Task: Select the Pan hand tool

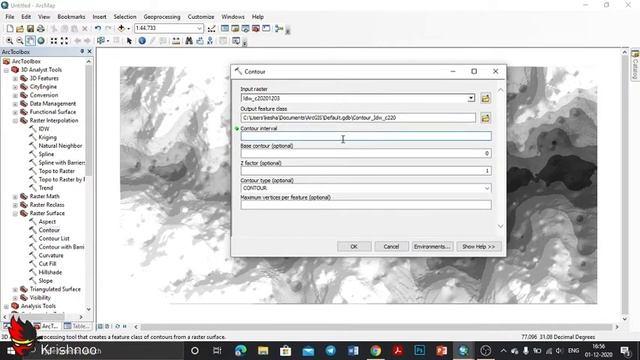Action: (30, 41)
